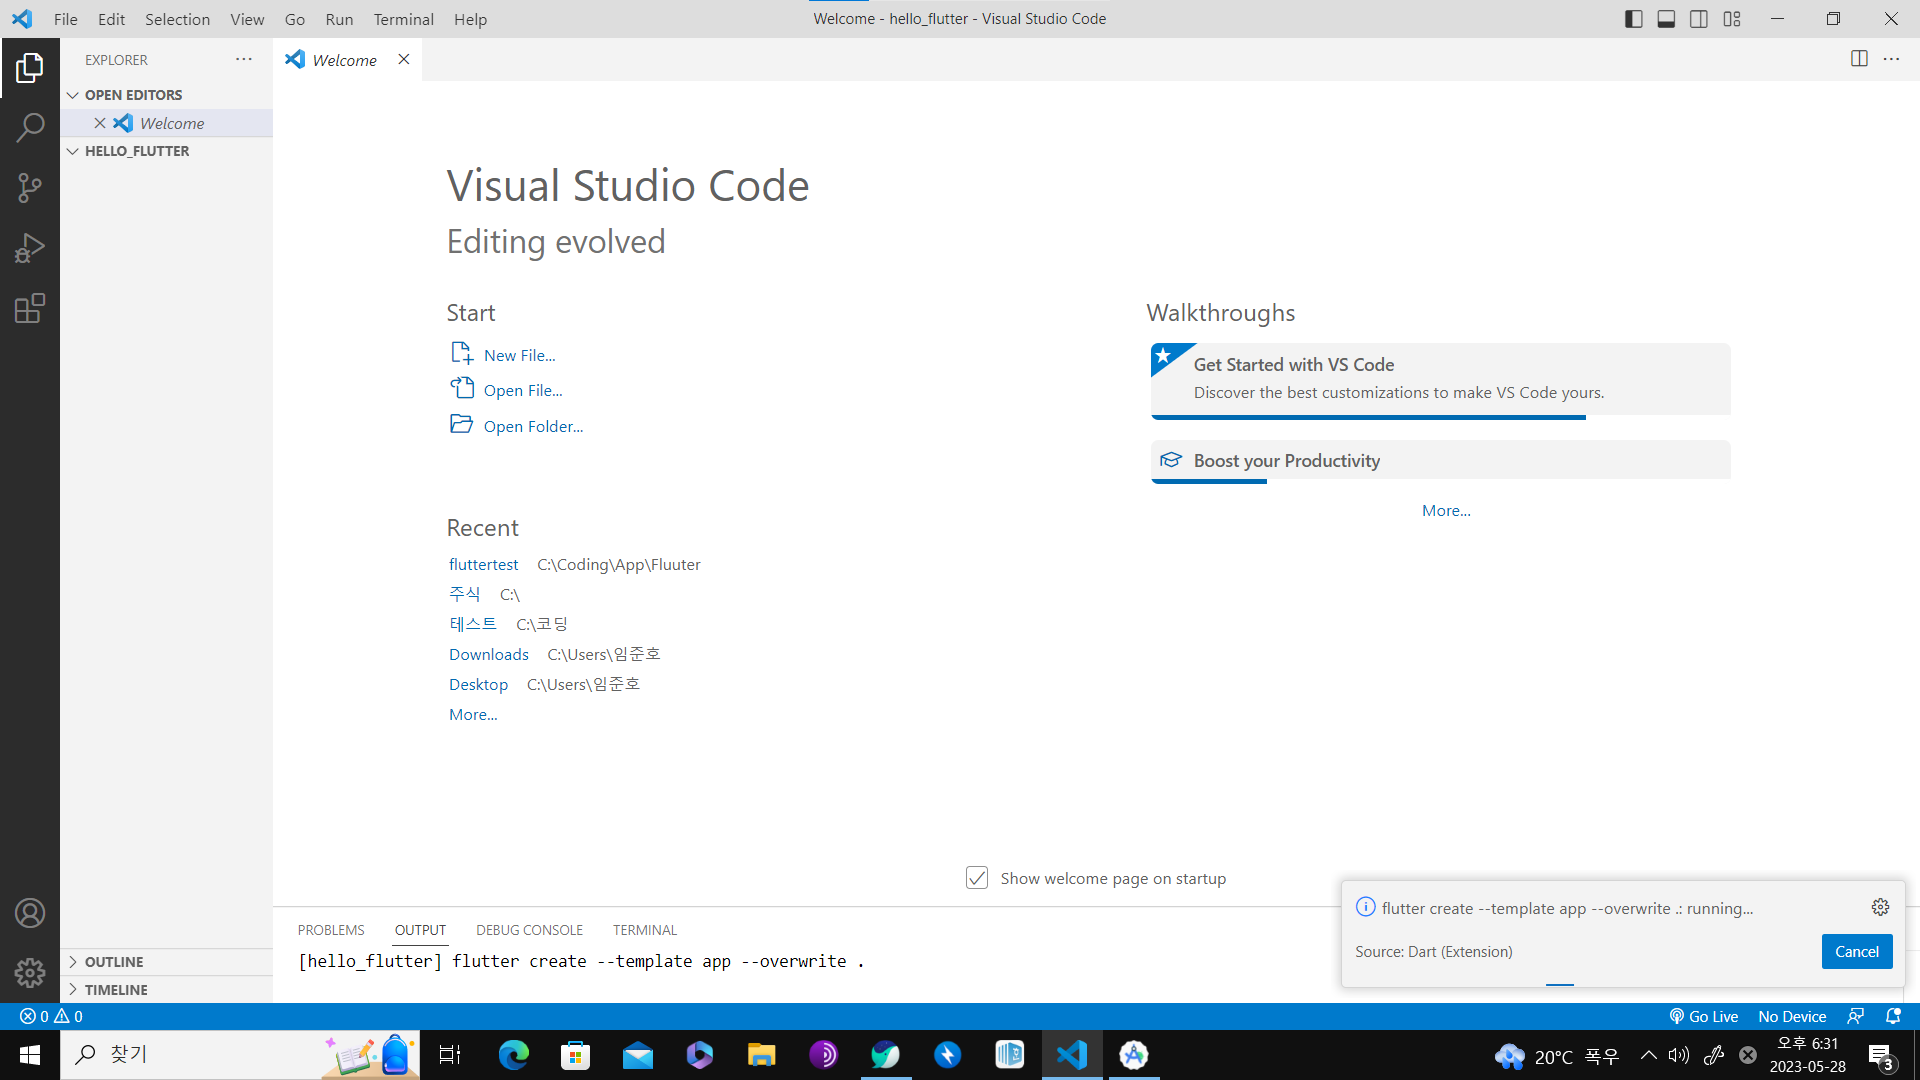The width and height of the screenshot is (1920, 1080).
Task: Open the Explorer view in activity bar
Action: click(30, 68)
